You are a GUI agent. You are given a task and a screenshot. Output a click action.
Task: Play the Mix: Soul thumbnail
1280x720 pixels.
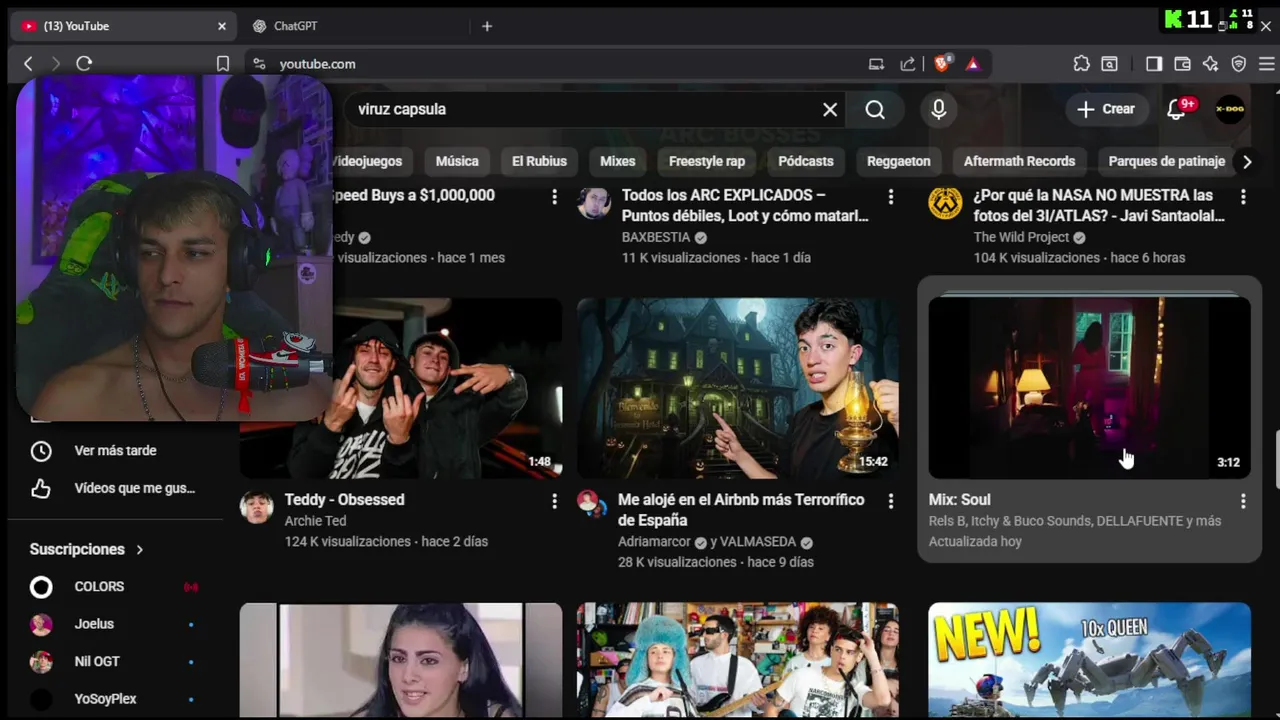tap(1090, 388)
